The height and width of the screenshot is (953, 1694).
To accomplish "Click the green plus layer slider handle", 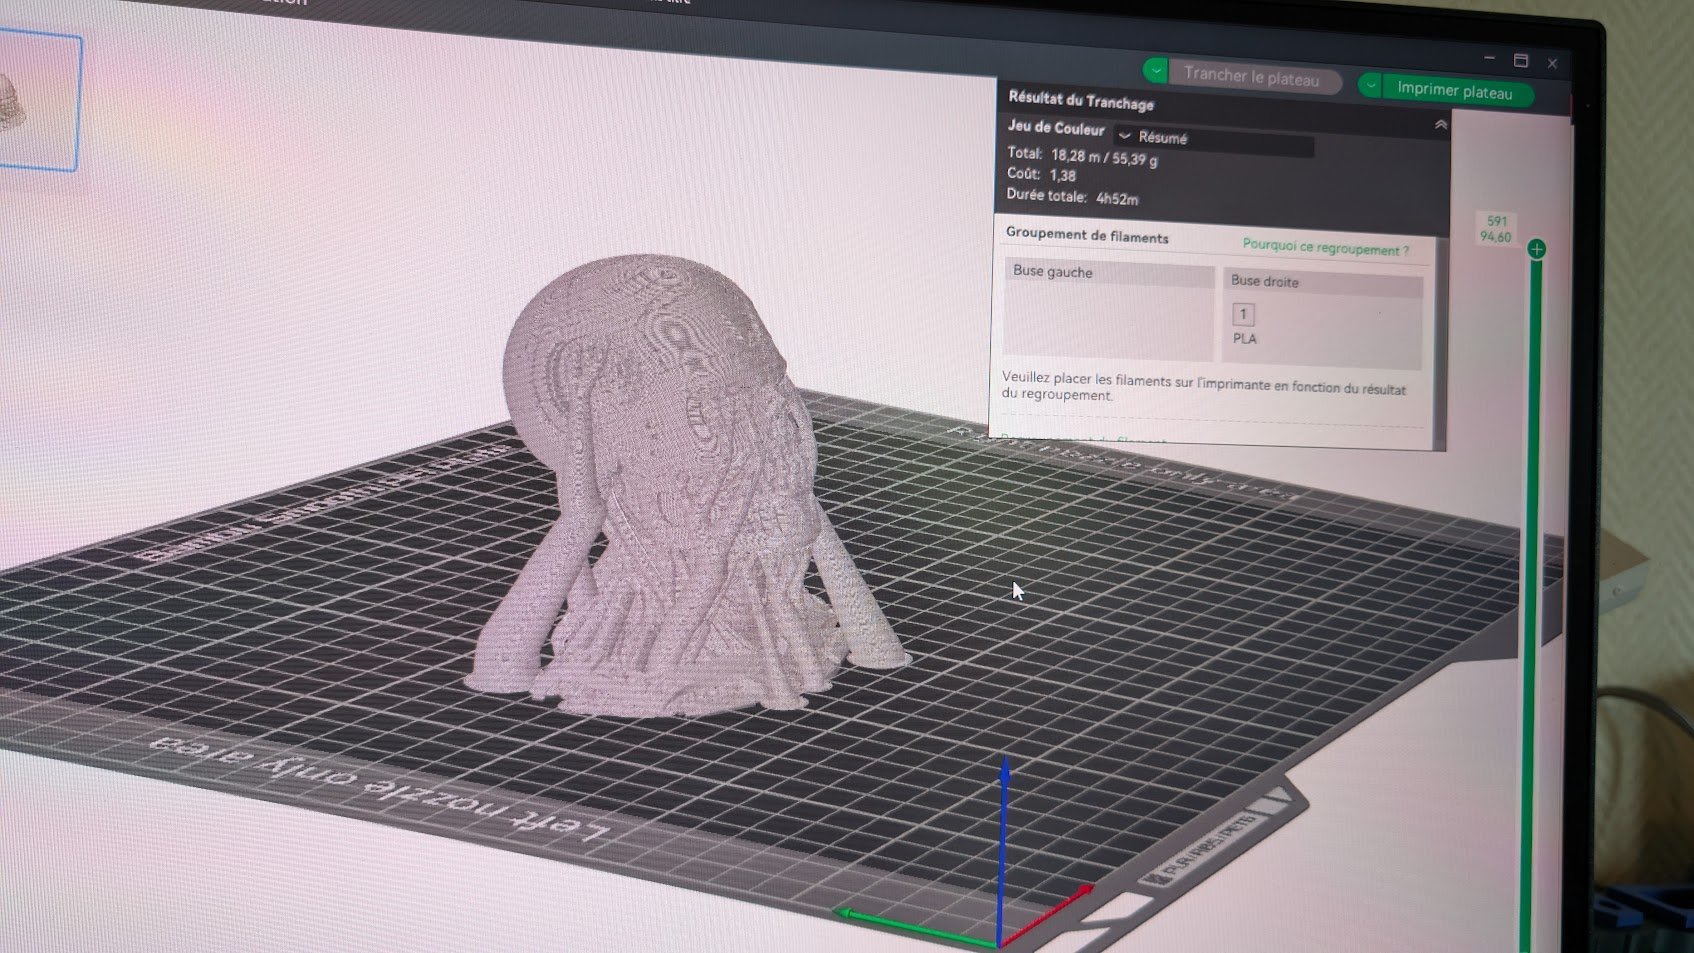I will [x=1537, y=249].
